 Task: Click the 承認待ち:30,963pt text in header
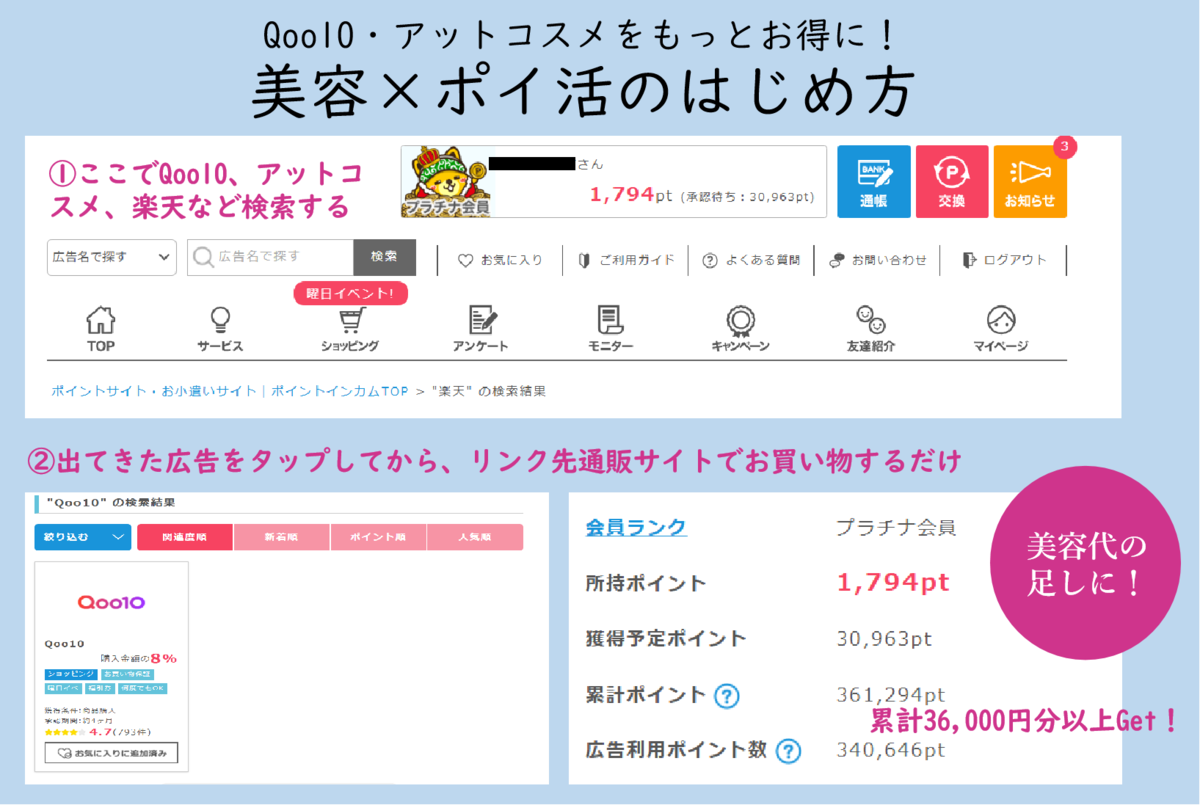(x=748, y=197)
